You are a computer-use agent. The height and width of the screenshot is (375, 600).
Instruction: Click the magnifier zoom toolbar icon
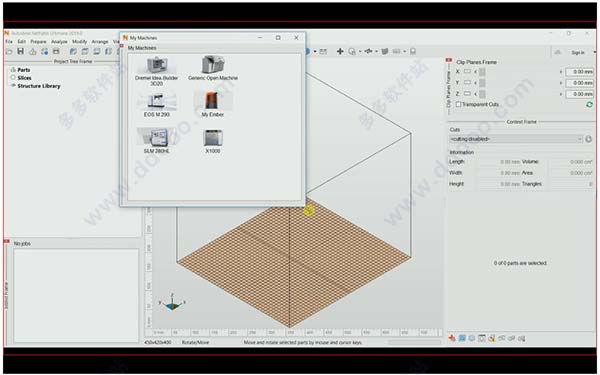[x=352, y=51]
